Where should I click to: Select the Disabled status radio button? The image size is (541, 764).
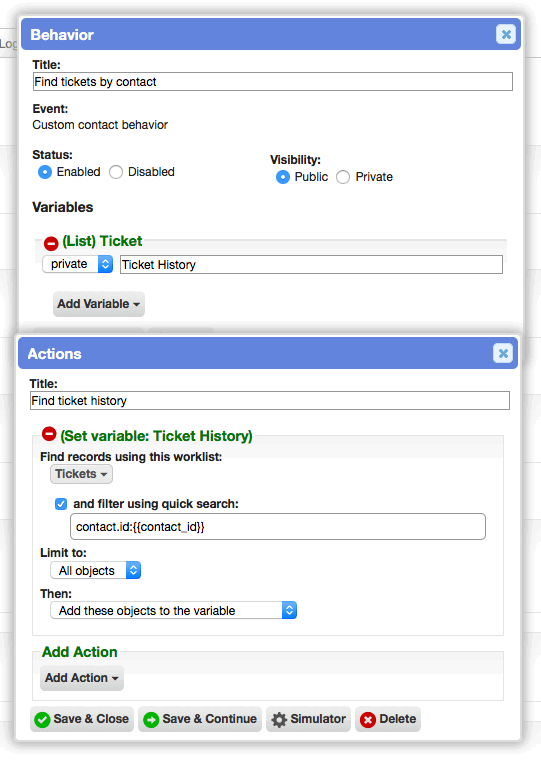[116, 172]
